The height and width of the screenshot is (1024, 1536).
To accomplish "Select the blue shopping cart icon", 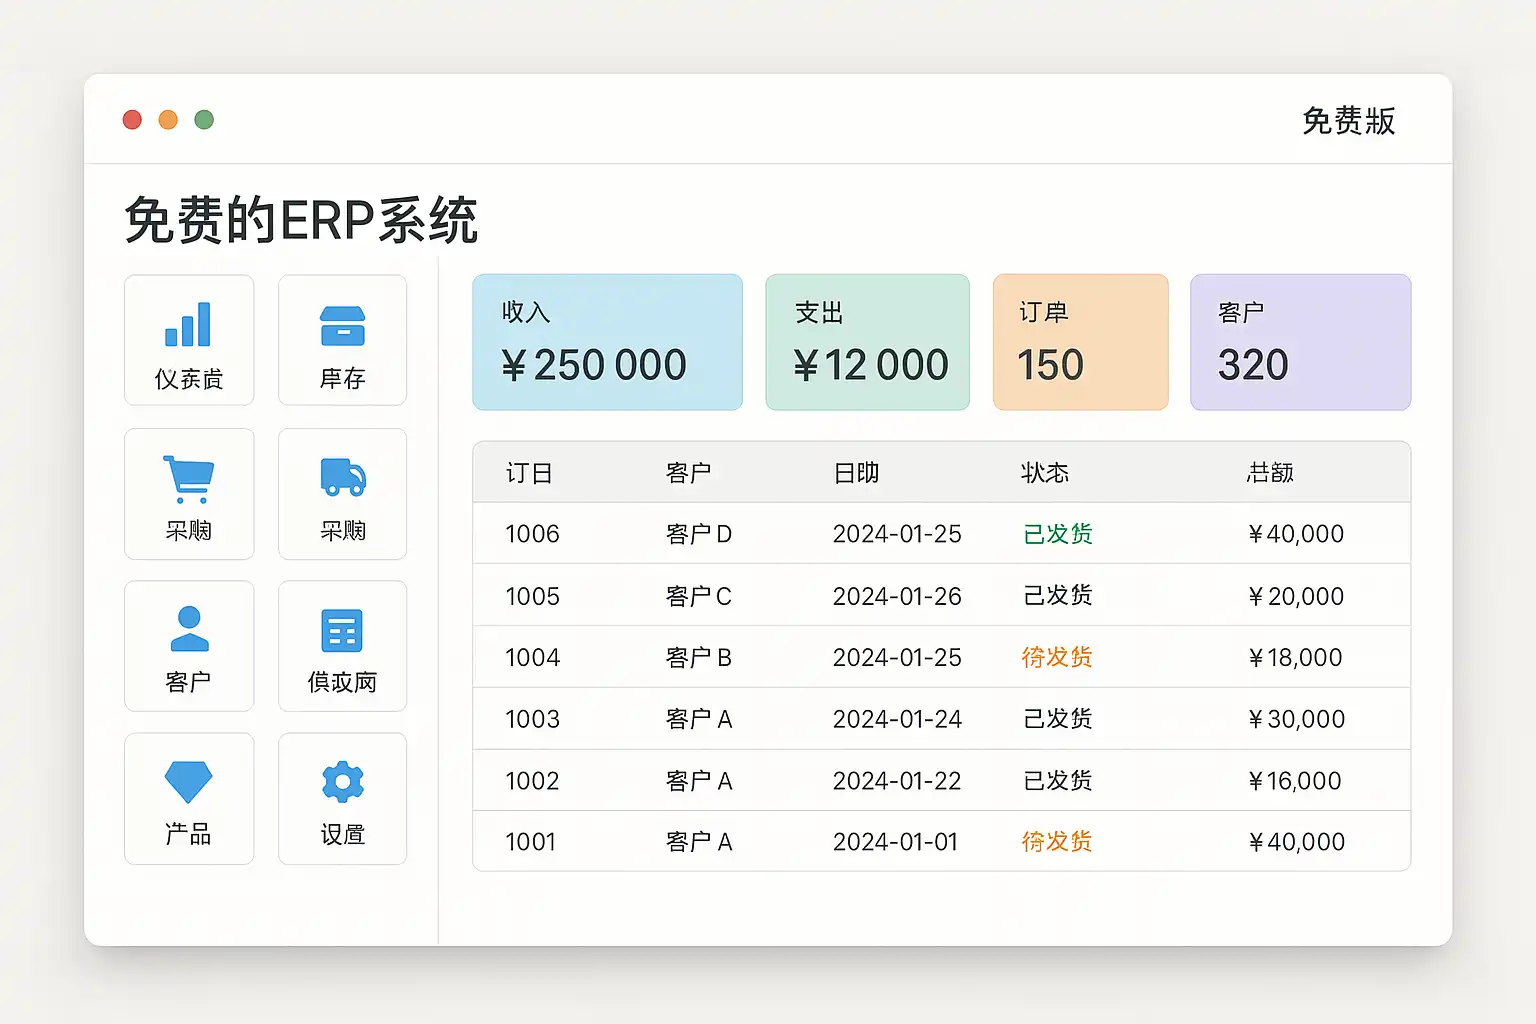I will point(188,479).
